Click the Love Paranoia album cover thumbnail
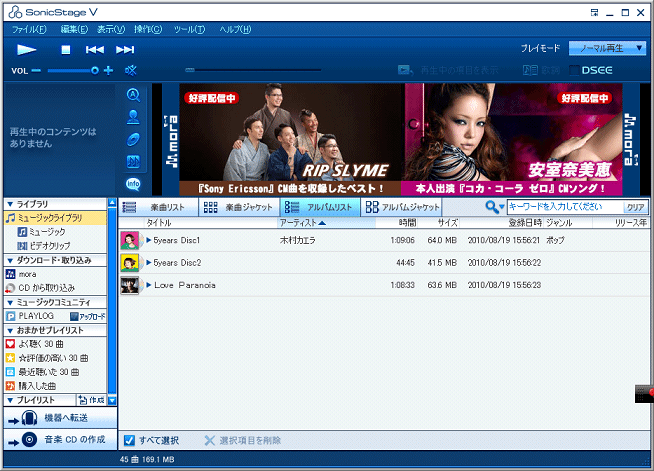This screenshot has height=471, width=654. [x=130, y=285]
